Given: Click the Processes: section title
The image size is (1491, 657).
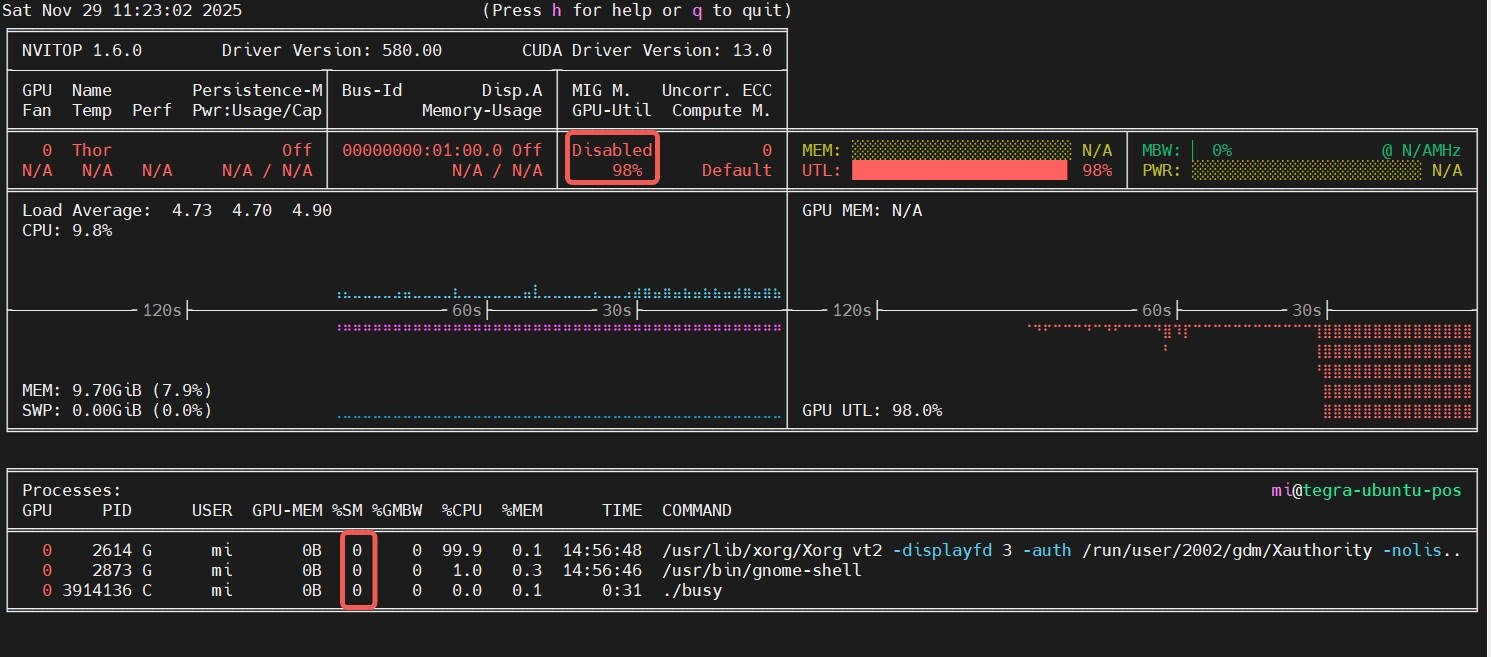Looking at the screenshot, I should click(72, 490).
